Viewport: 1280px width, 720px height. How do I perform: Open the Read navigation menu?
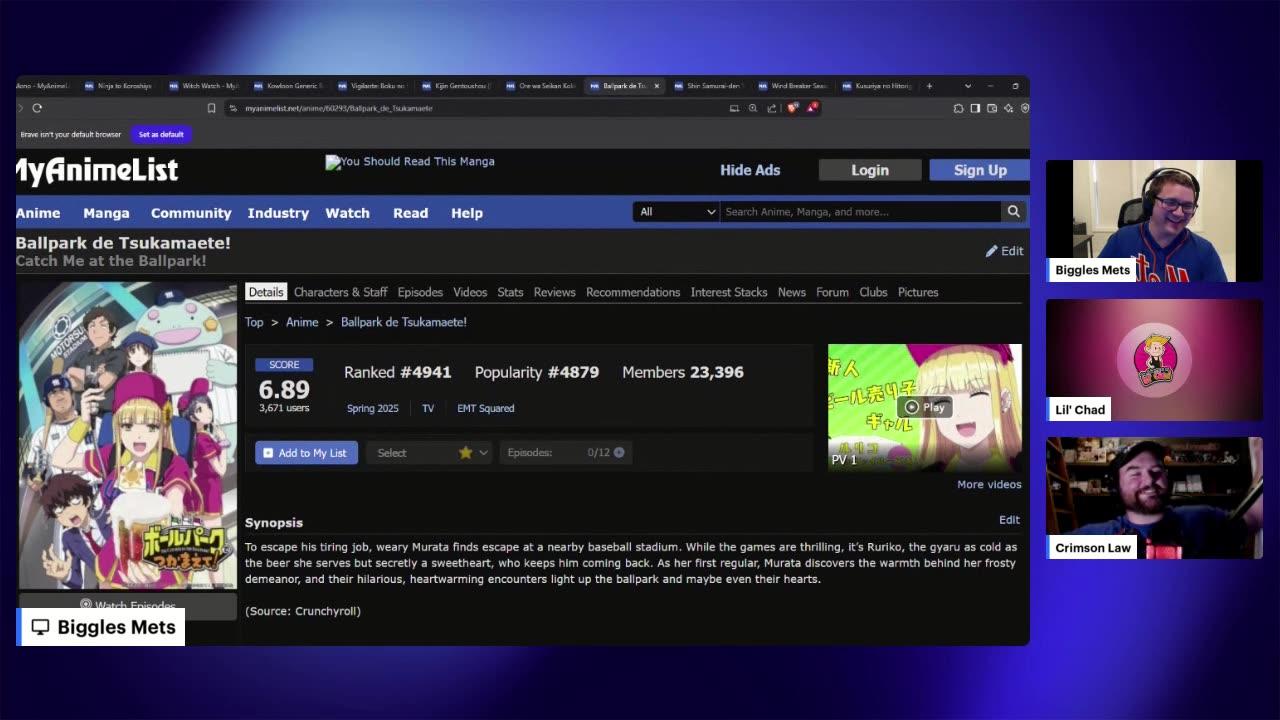pos(410,213)
